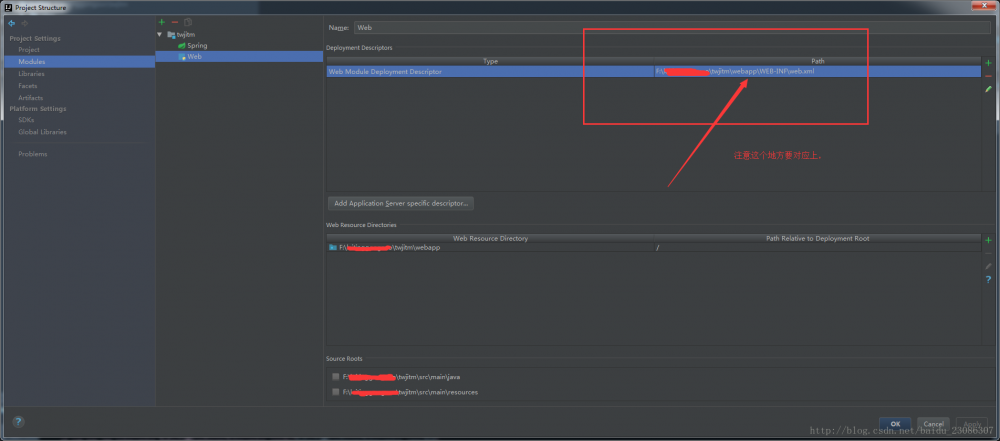Screen dimensions: 1000x441
Task: Click the forward navigation arrow
Action: tap(25, 23)
